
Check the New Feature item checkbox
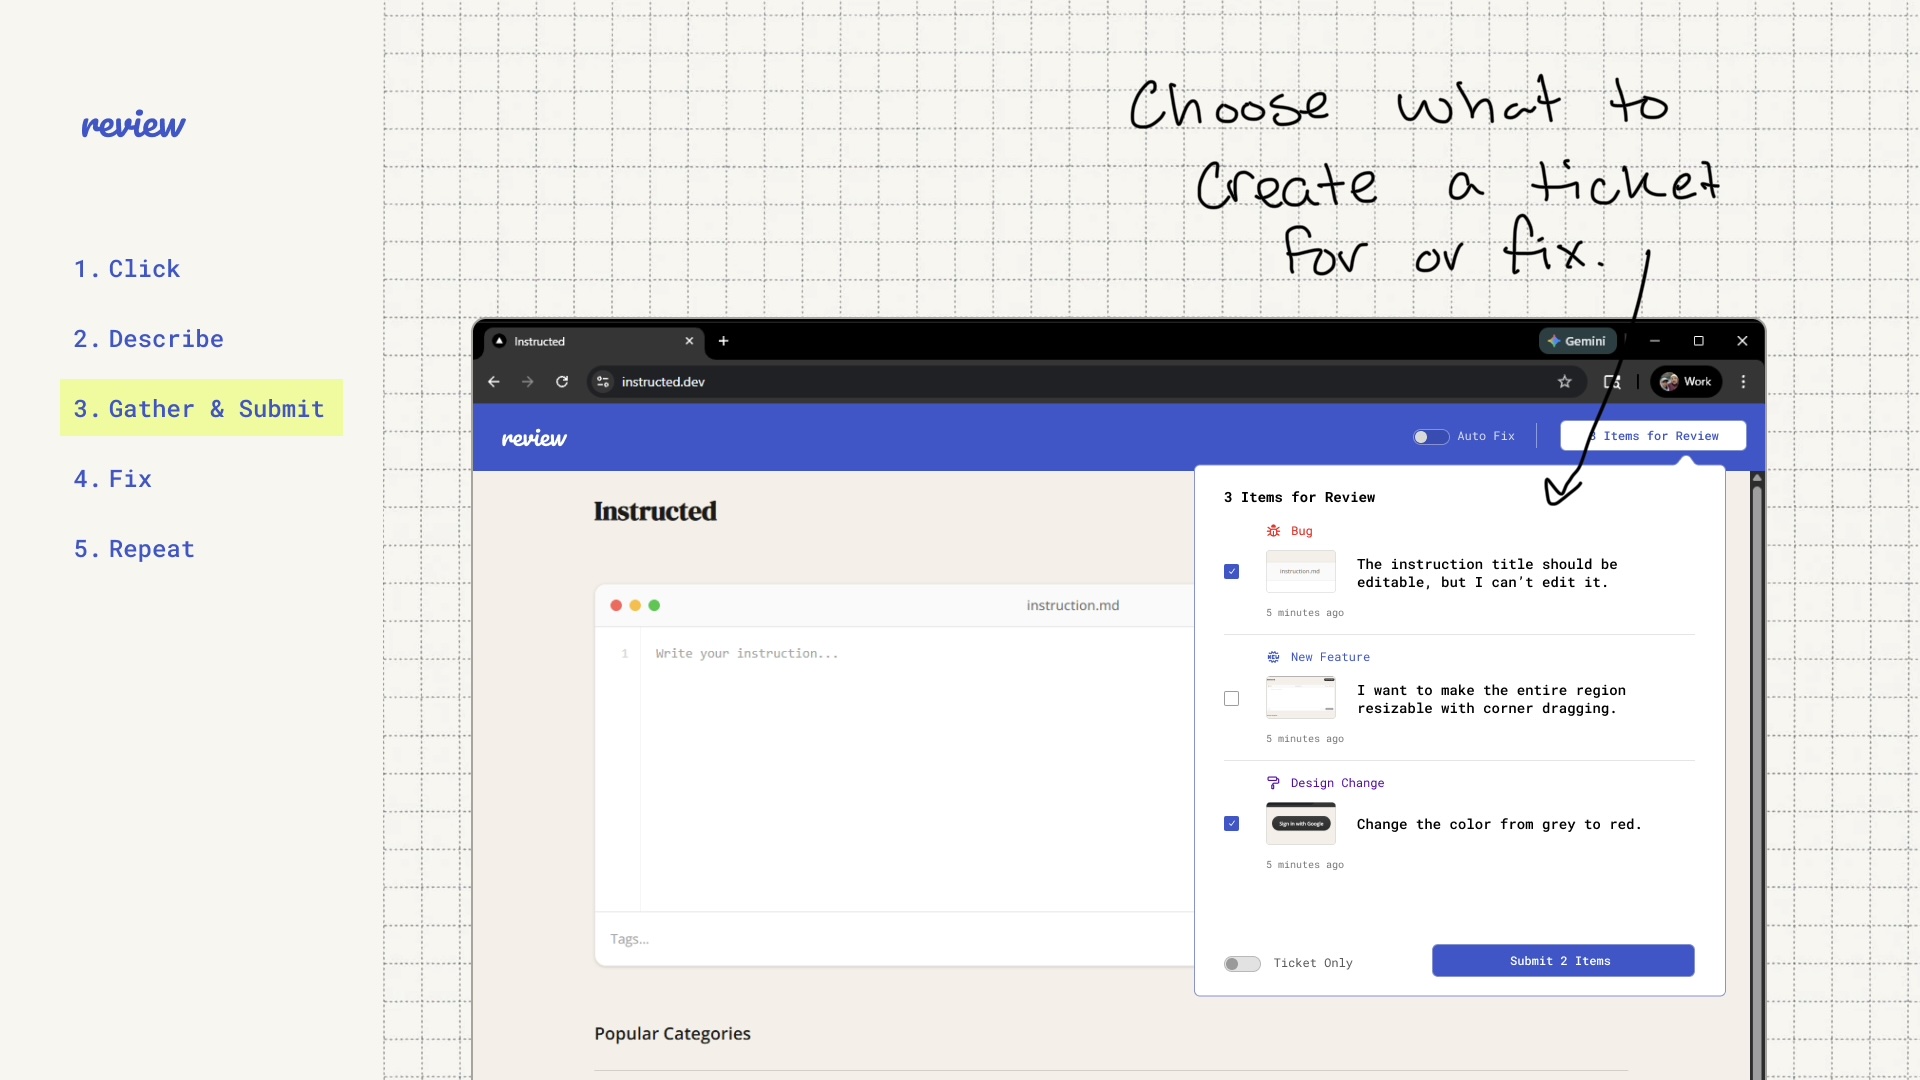[1231, 698]
